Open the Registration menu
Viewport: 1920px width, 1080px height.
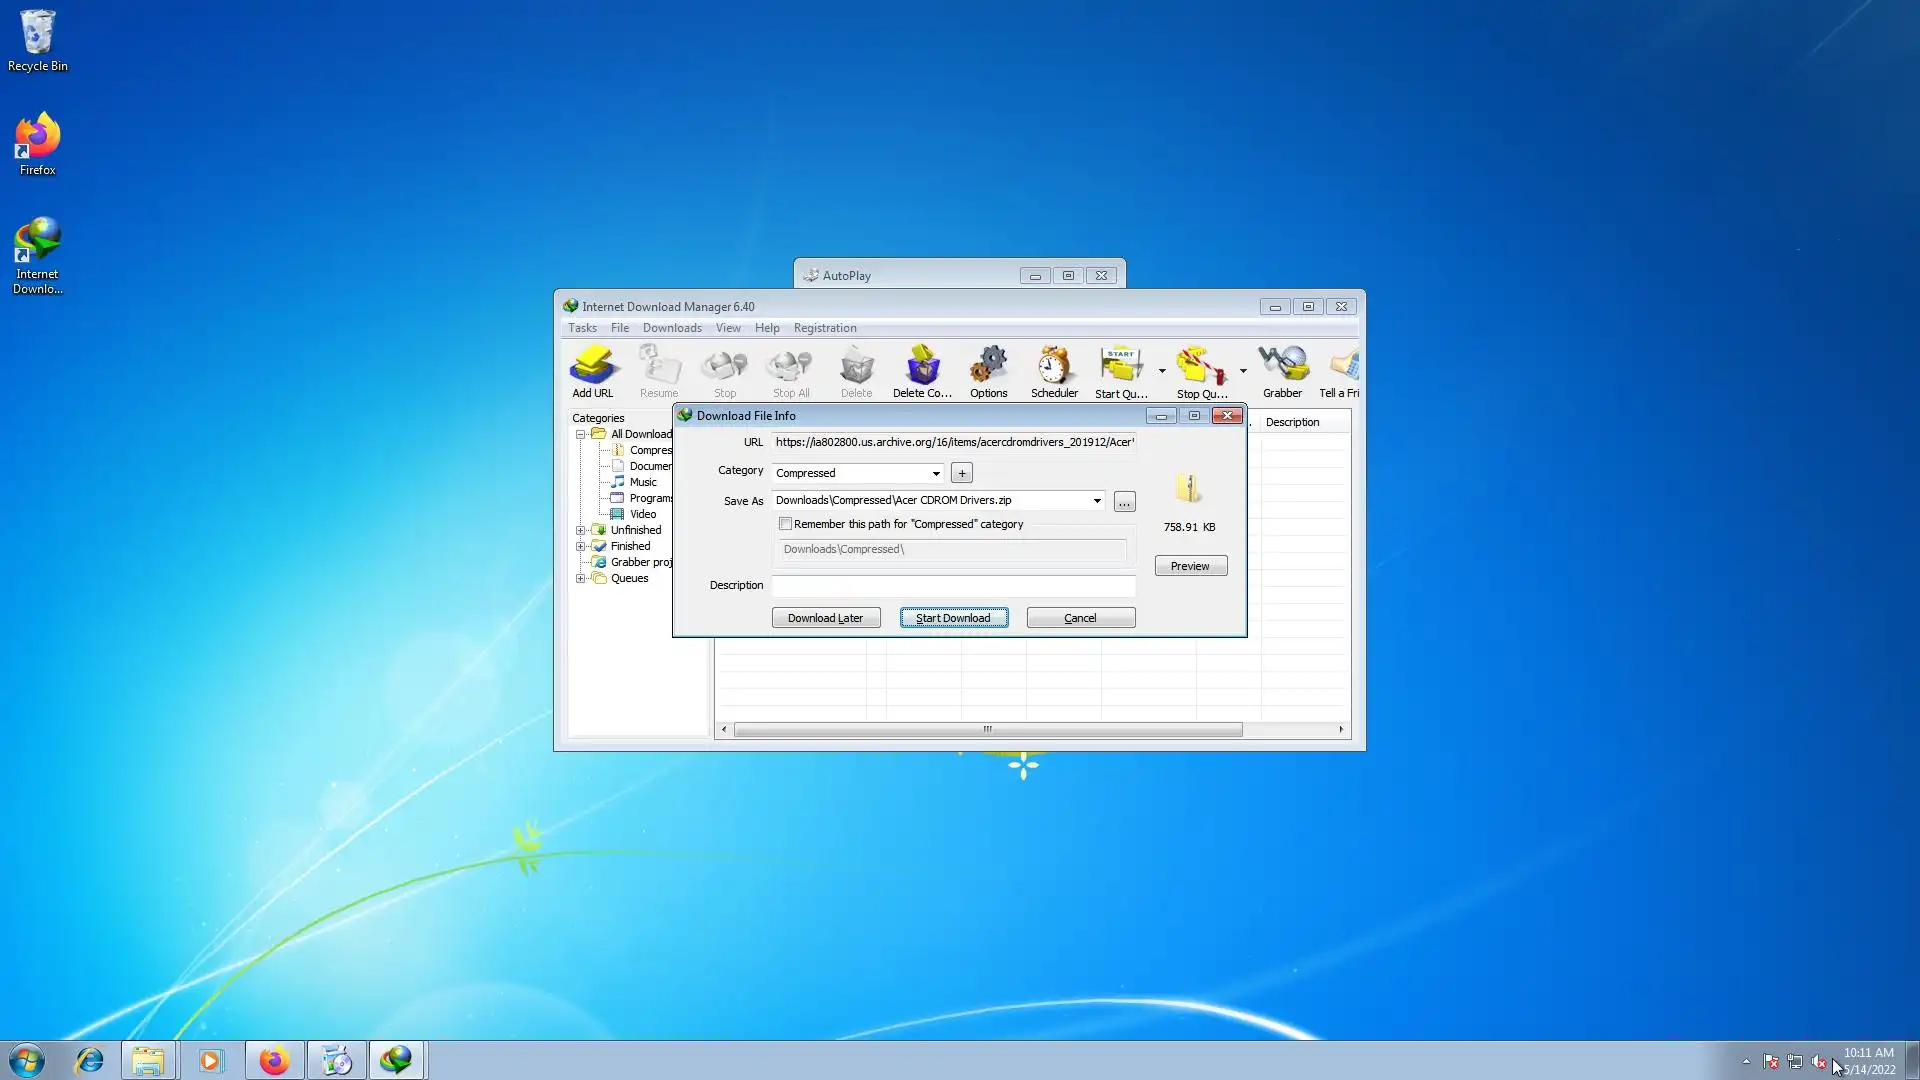click(x=825, y=328)
